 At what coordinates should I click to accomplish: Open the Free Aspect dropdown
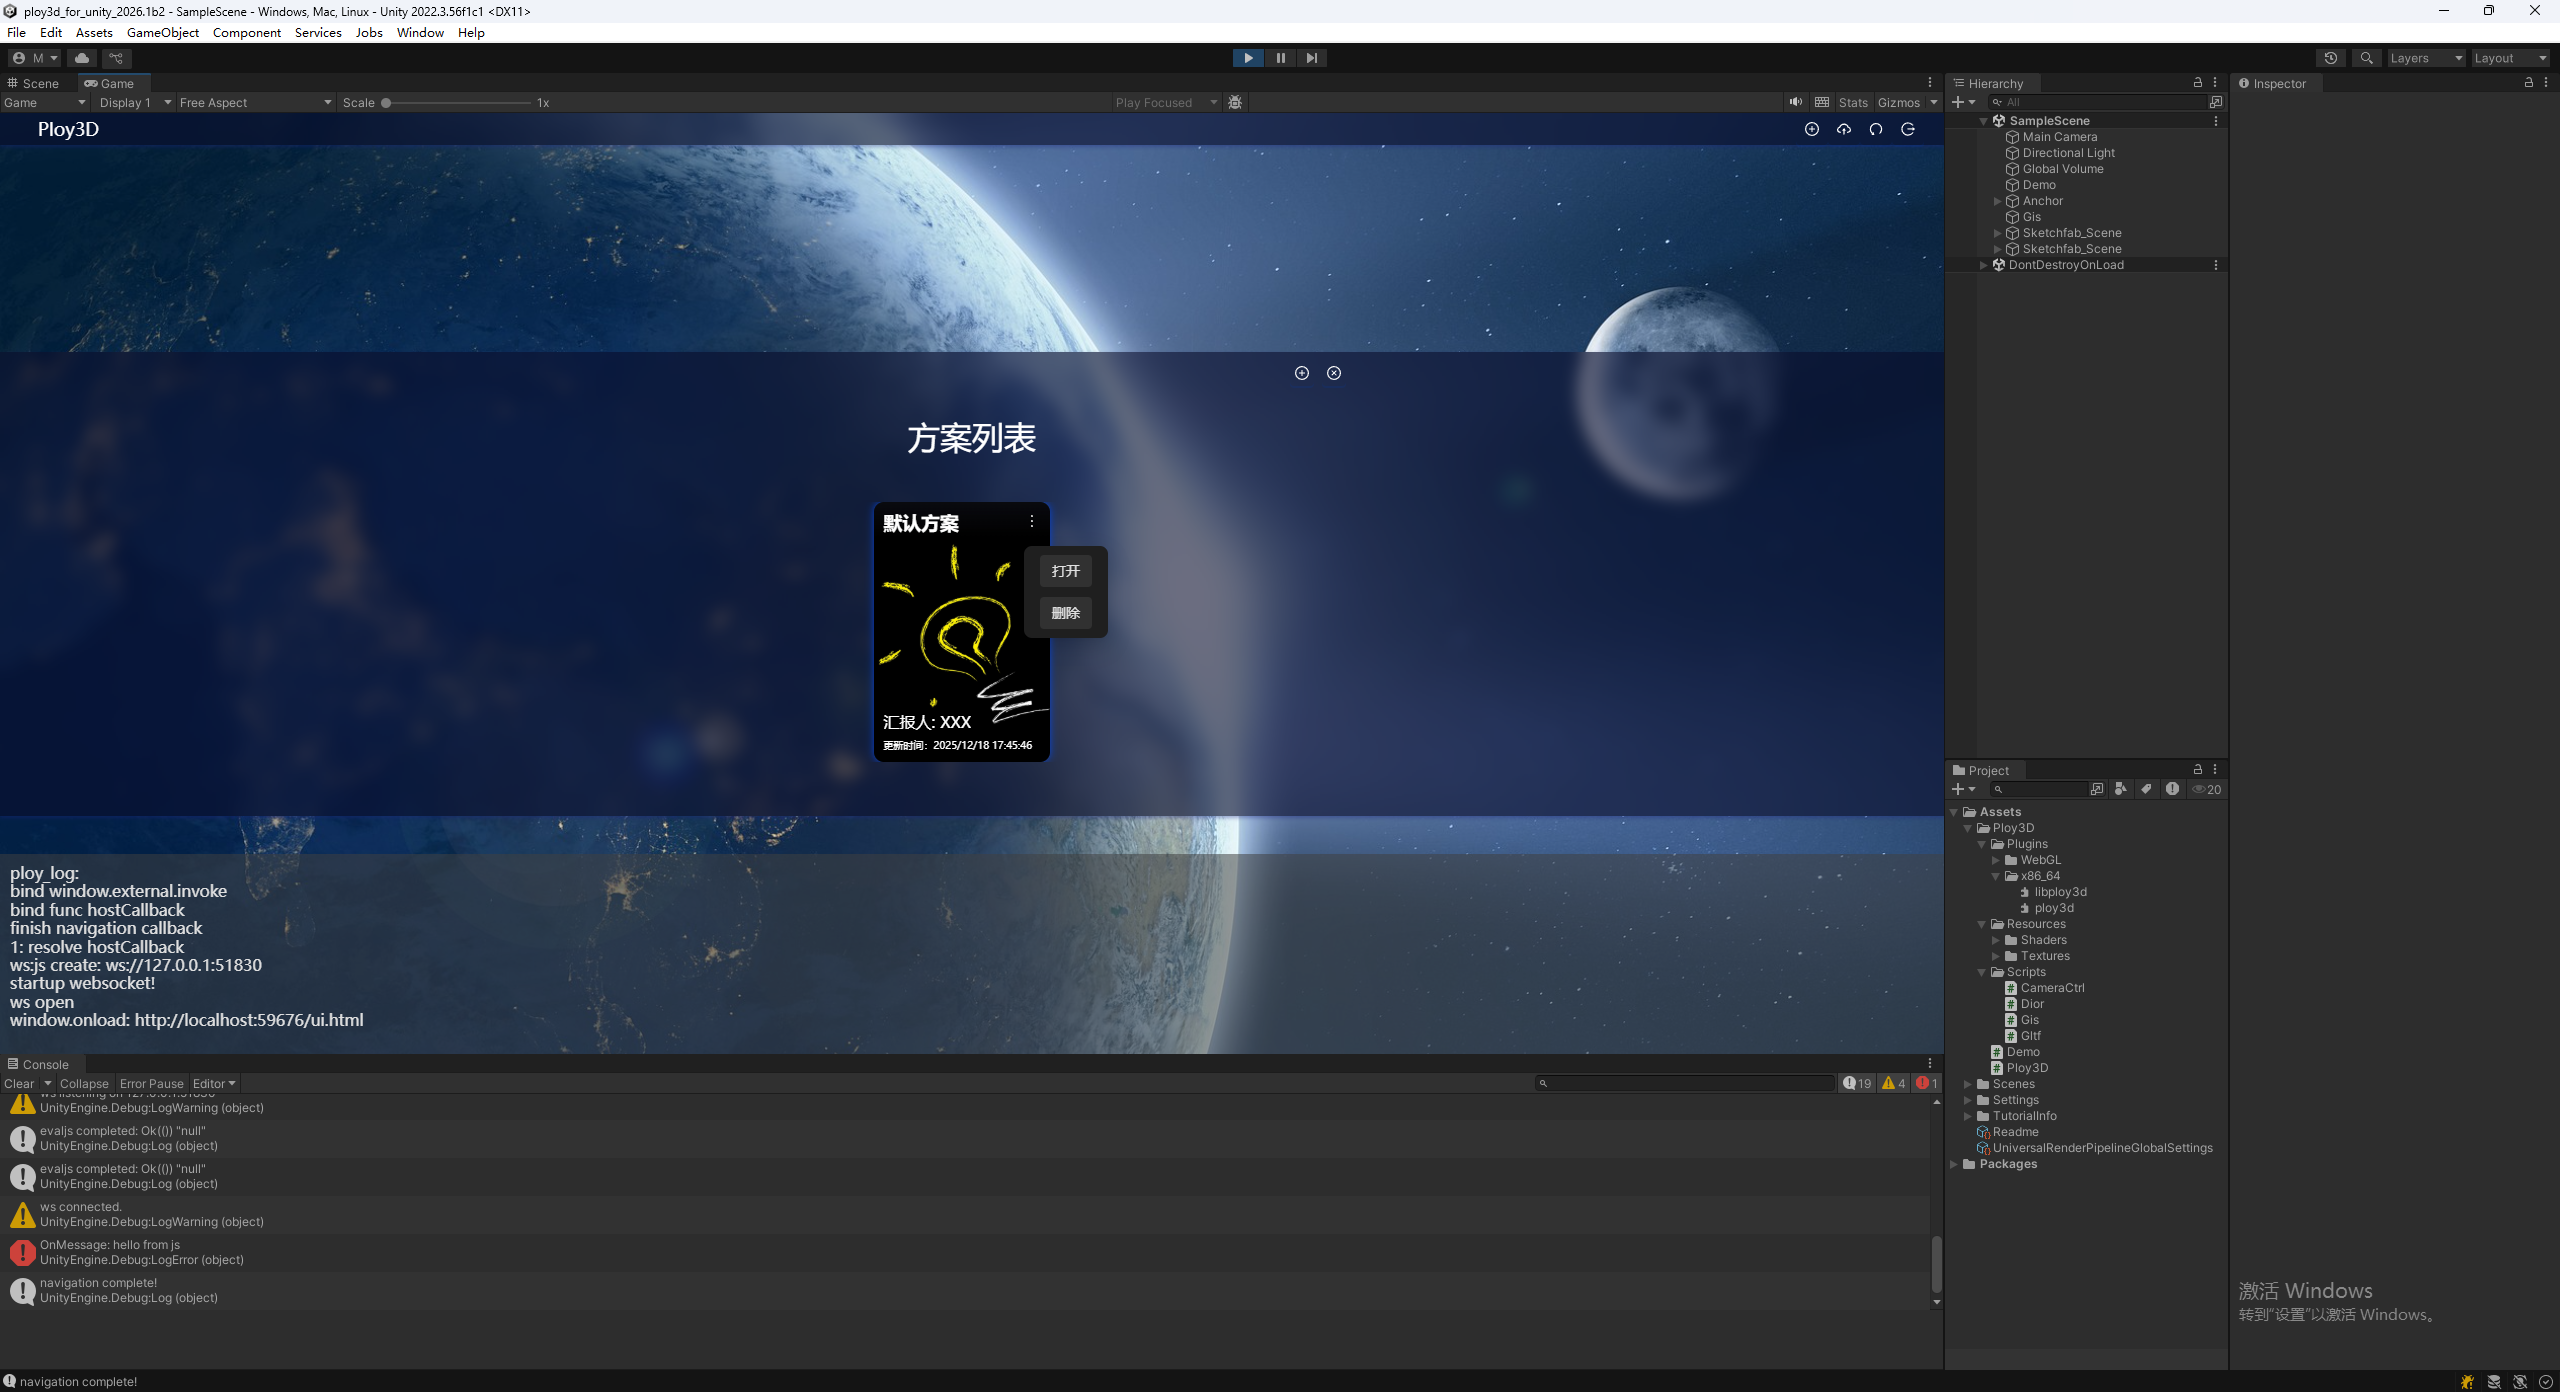click(255, 102)
